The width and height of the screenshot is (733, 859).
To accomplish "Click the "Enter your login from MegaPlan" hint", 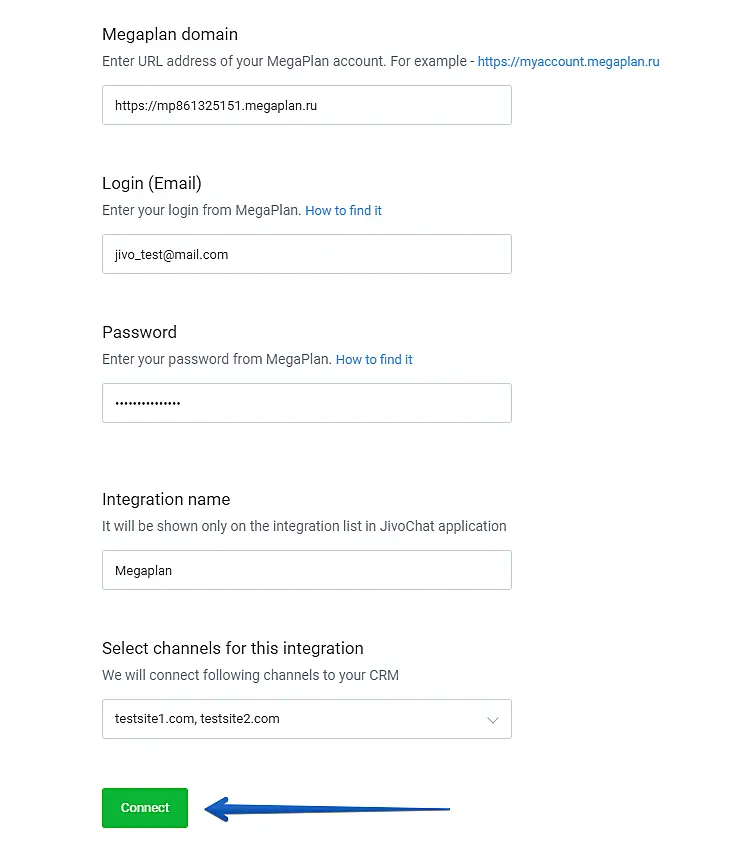I will 201,211.
